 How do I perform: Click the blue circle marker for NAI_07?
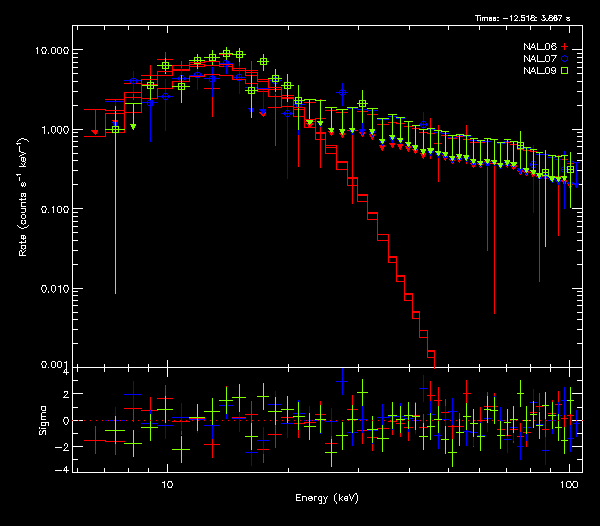(565, 60)
